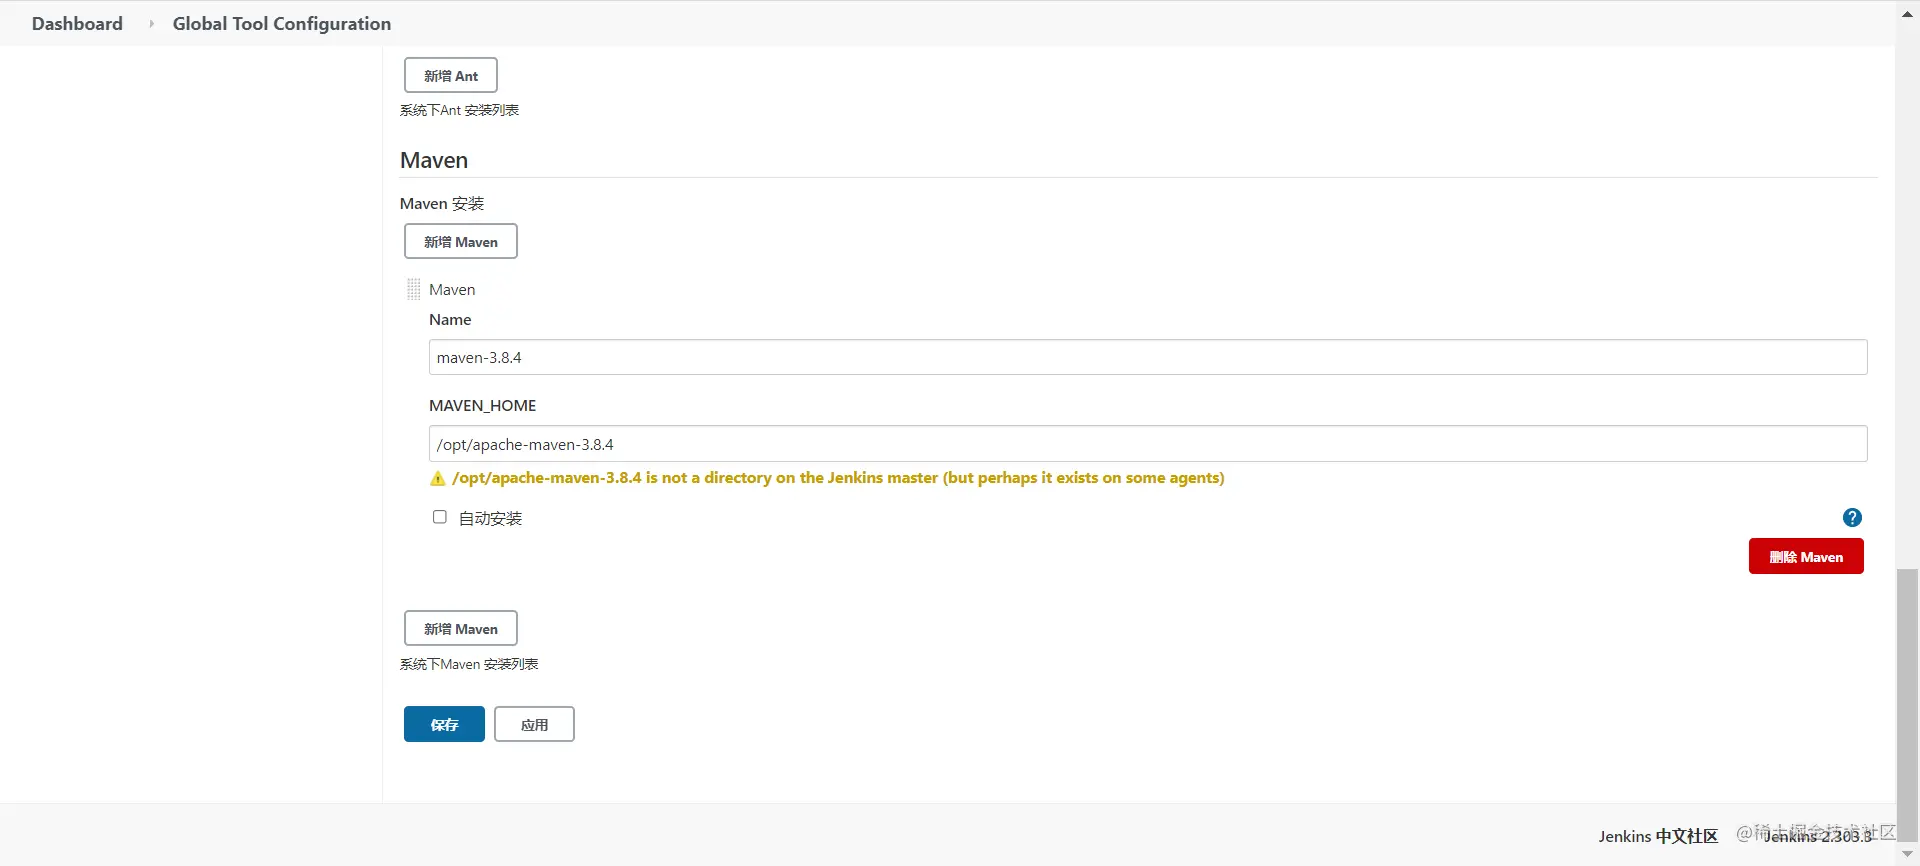Click the yellow warning triangle icon

(x=437, y=478)
